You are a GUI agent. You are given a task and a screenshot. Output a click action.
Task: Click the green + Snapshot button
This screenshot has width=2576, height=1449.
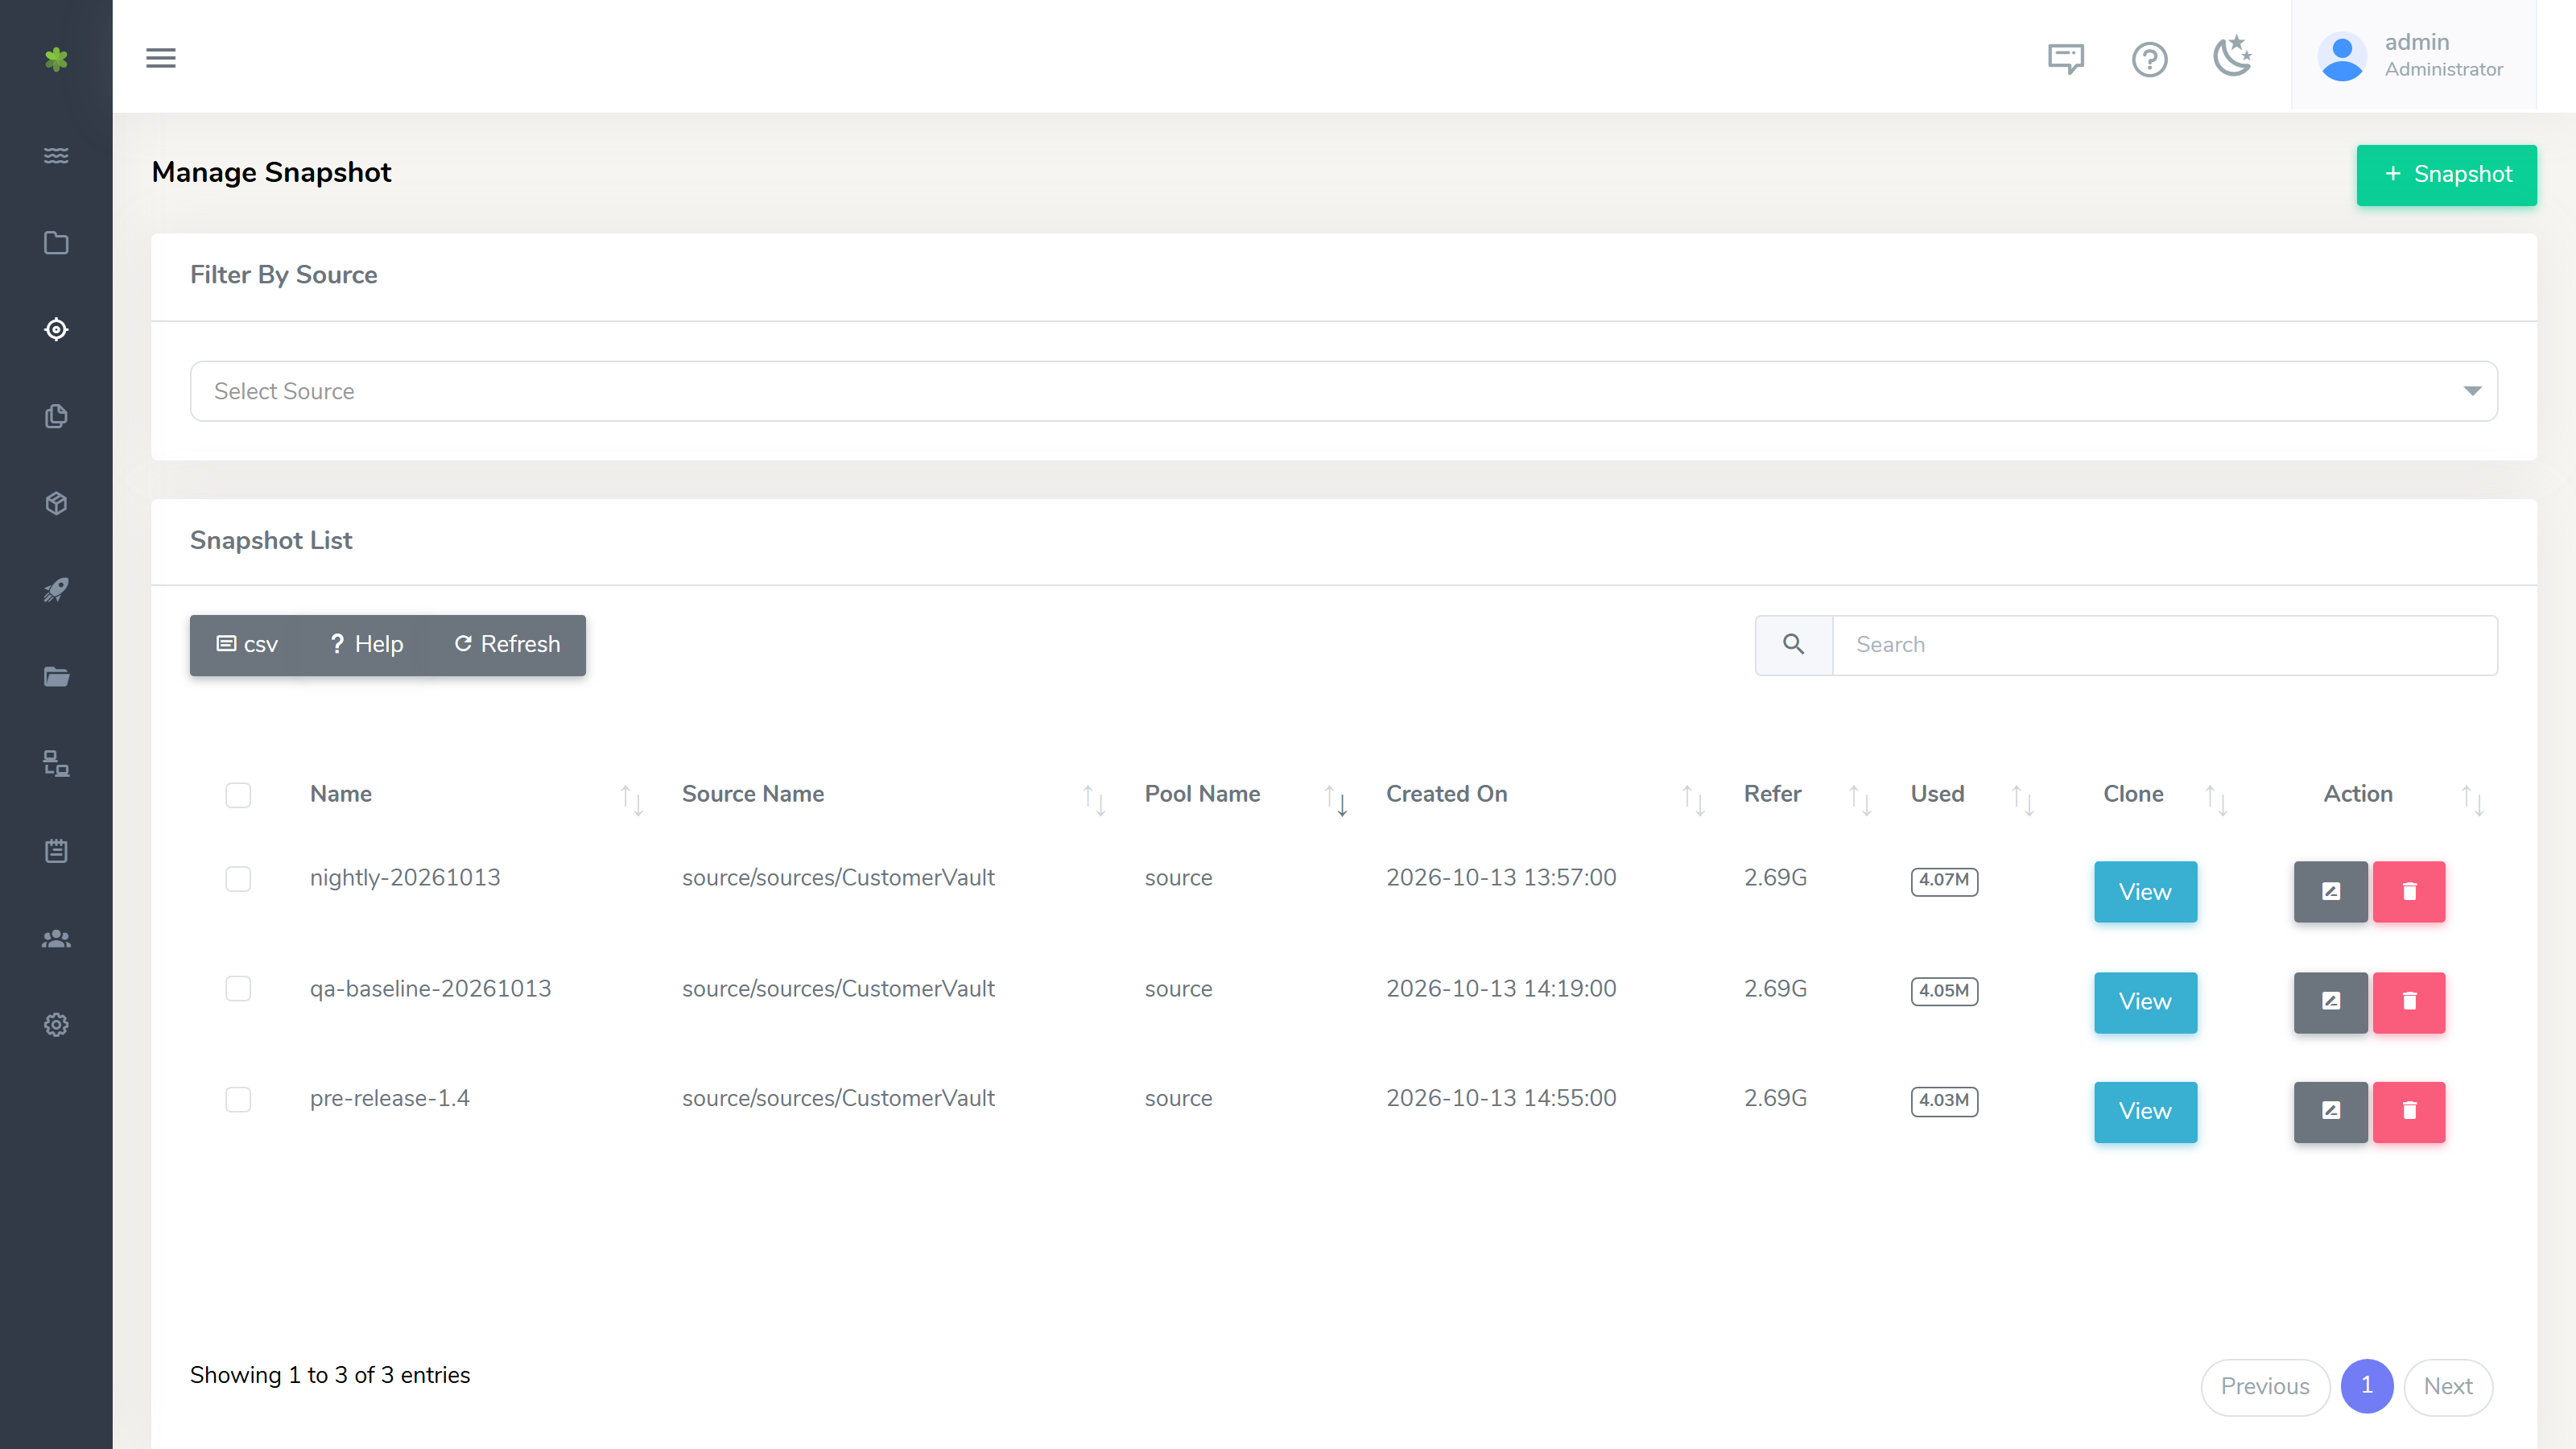pos(2446,175)
